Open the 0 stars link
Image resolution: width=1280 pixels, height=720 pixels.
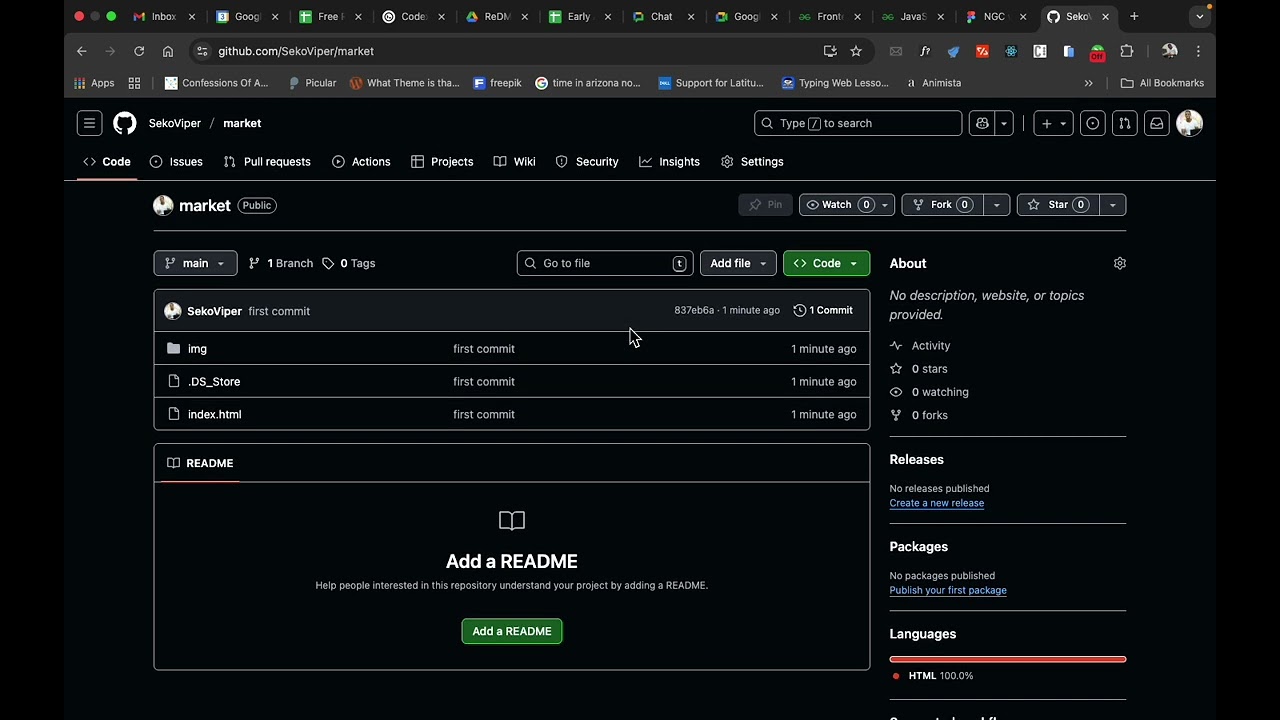(929, 369)
